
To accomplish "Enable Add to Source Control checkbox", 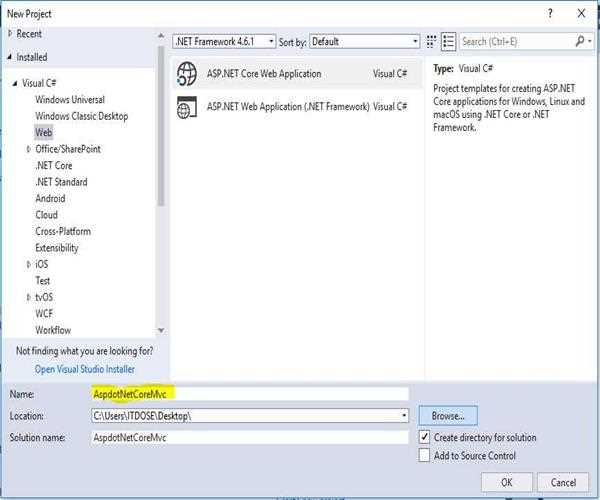I will click(426, 456).
